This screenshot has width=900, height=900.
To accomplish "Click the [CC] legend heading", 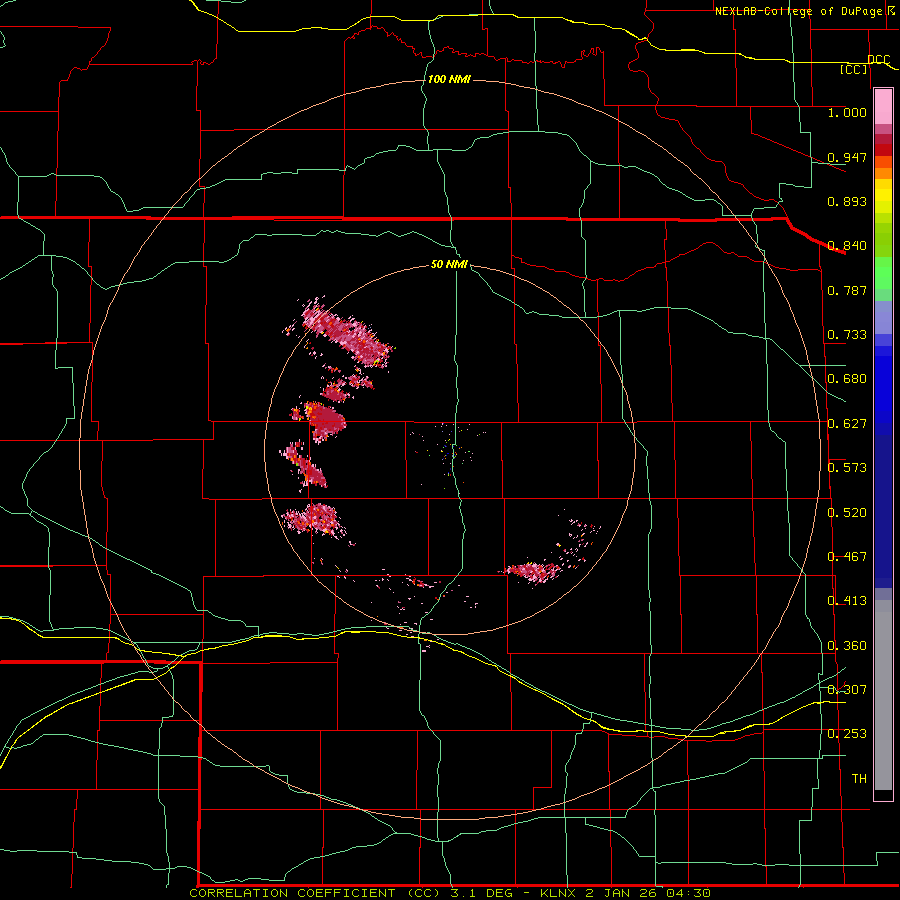I will coord(854,69).
